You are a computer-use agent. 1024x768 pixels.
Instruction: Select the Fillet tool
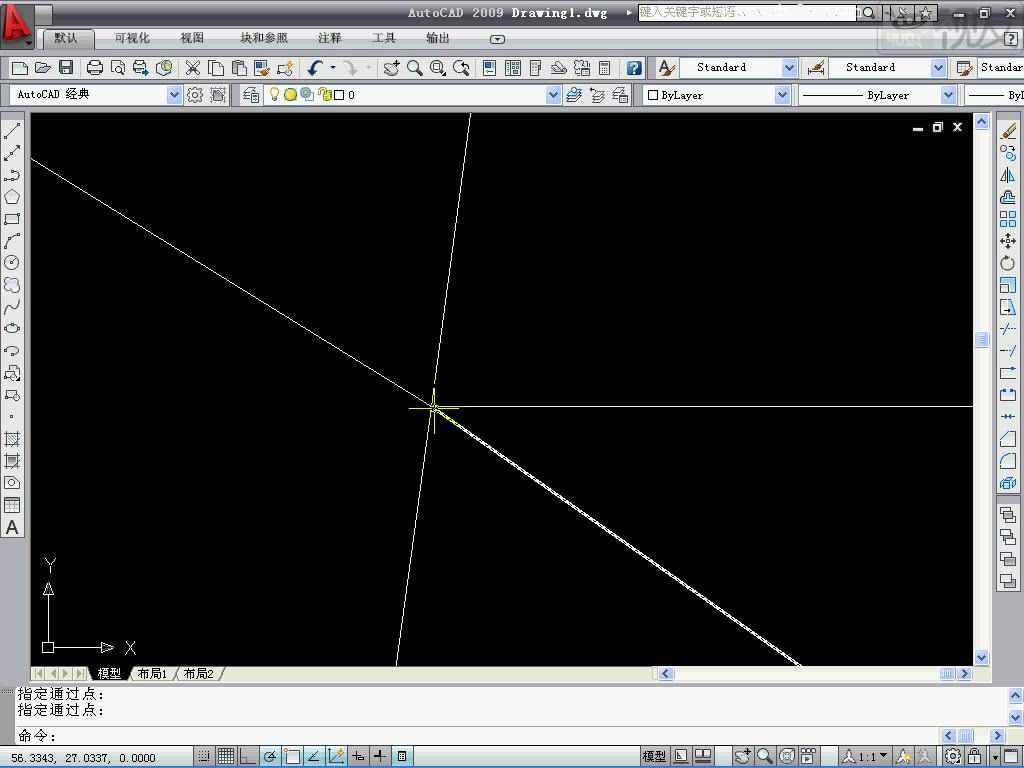1008,461
